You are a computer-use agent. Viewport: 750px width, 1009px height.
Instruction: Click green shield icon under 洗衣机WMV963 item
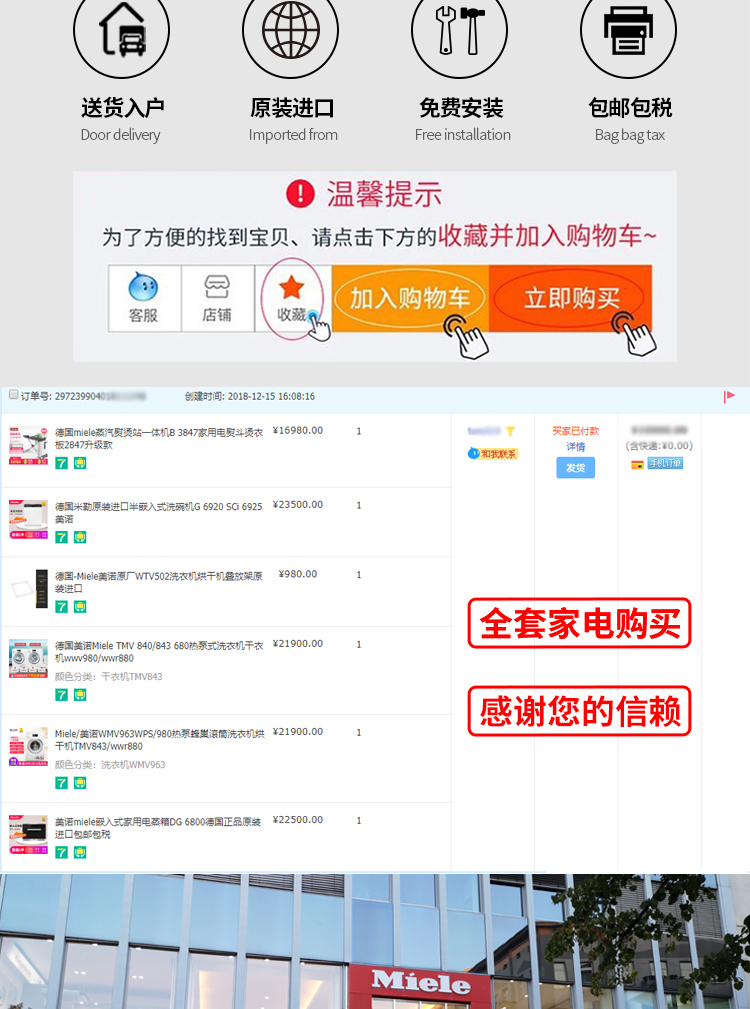(x=80, y=782)
